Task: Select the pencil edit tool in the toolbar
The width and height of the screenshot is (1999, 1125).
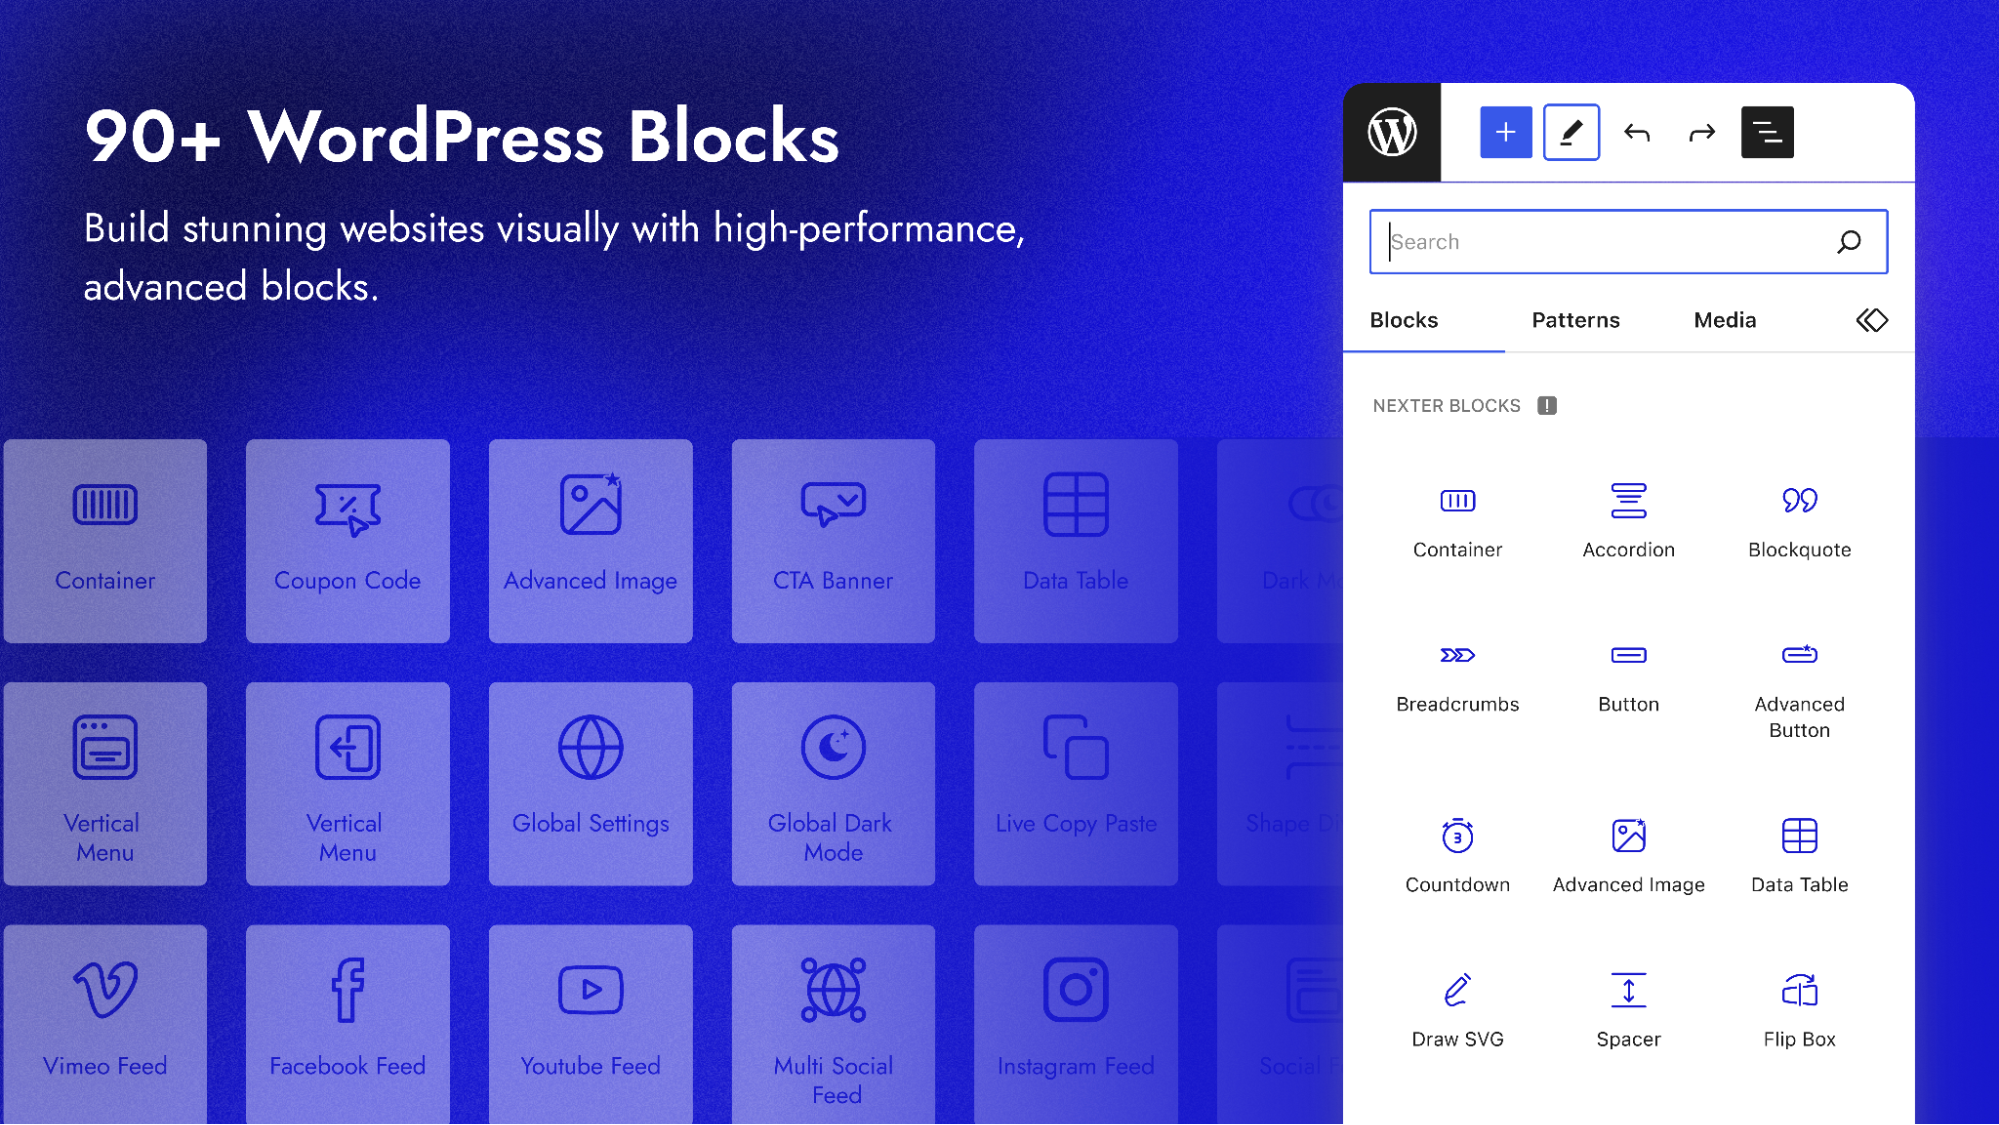Action: pyautogui.click(x=1570, y=131)
